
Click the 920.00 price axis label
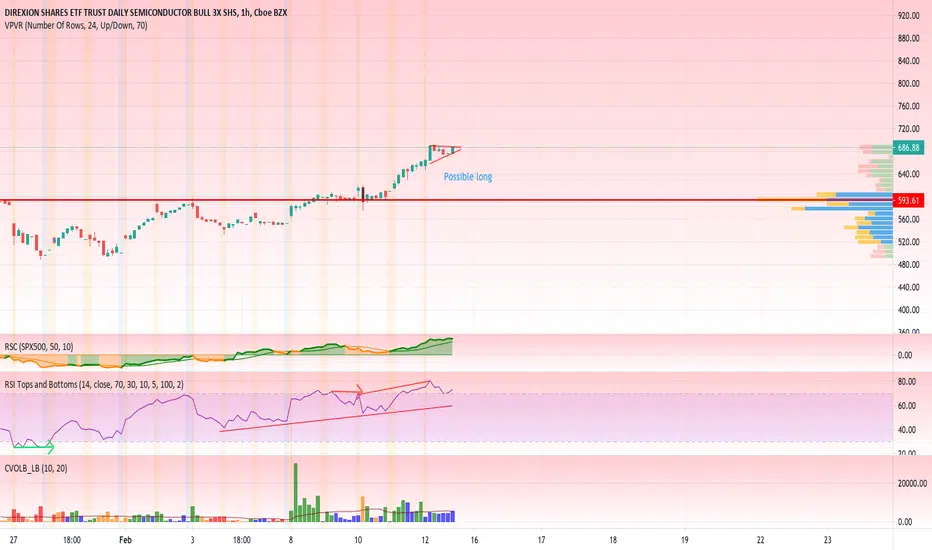pos(908,15)
